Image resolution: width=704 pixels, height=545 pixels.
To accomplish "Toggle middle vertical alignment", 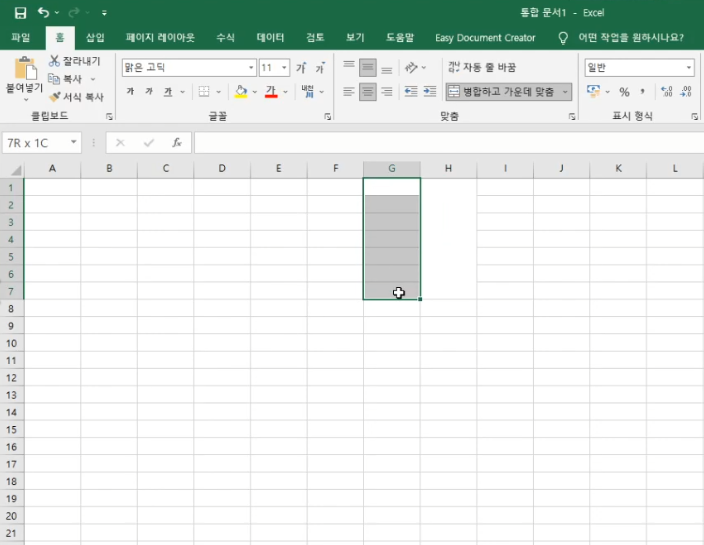I will pyautogui.click(x=368, y=68).
